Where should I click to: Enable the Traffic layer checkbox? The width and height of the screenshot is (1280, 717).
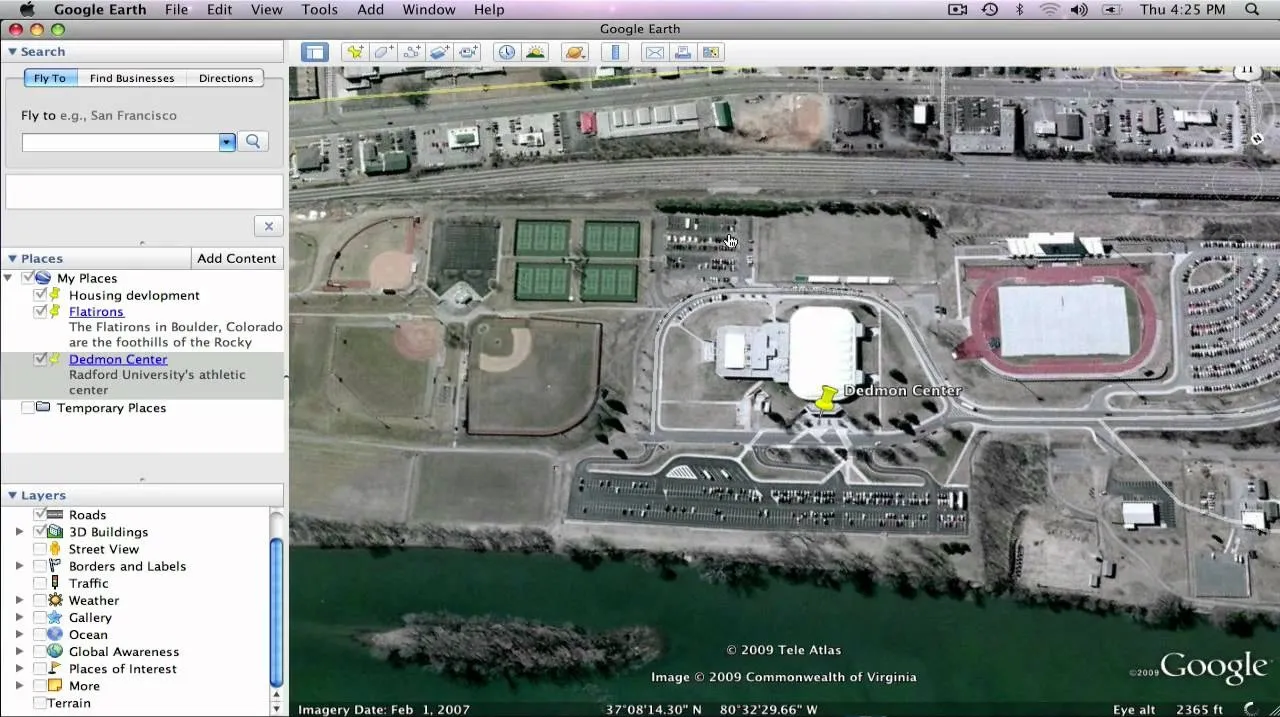[x=40, y=583]
